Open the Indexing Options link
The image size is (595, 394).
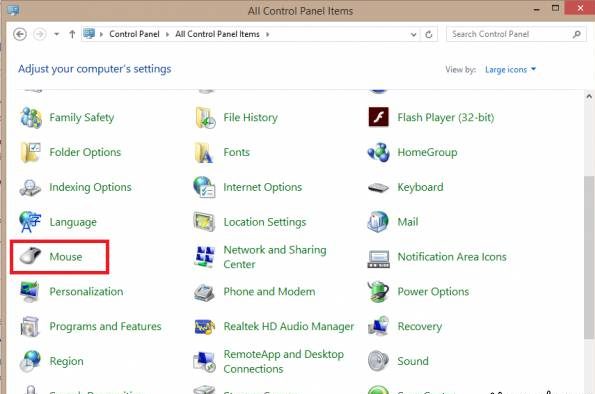point(90,187)
